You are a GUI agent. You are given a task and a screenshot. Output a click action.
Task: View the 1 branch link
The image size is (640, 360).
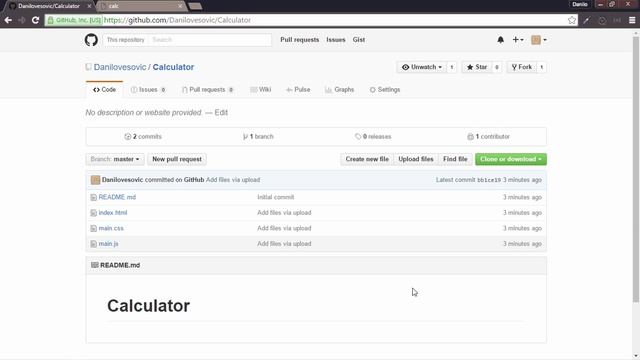[258, 137]
